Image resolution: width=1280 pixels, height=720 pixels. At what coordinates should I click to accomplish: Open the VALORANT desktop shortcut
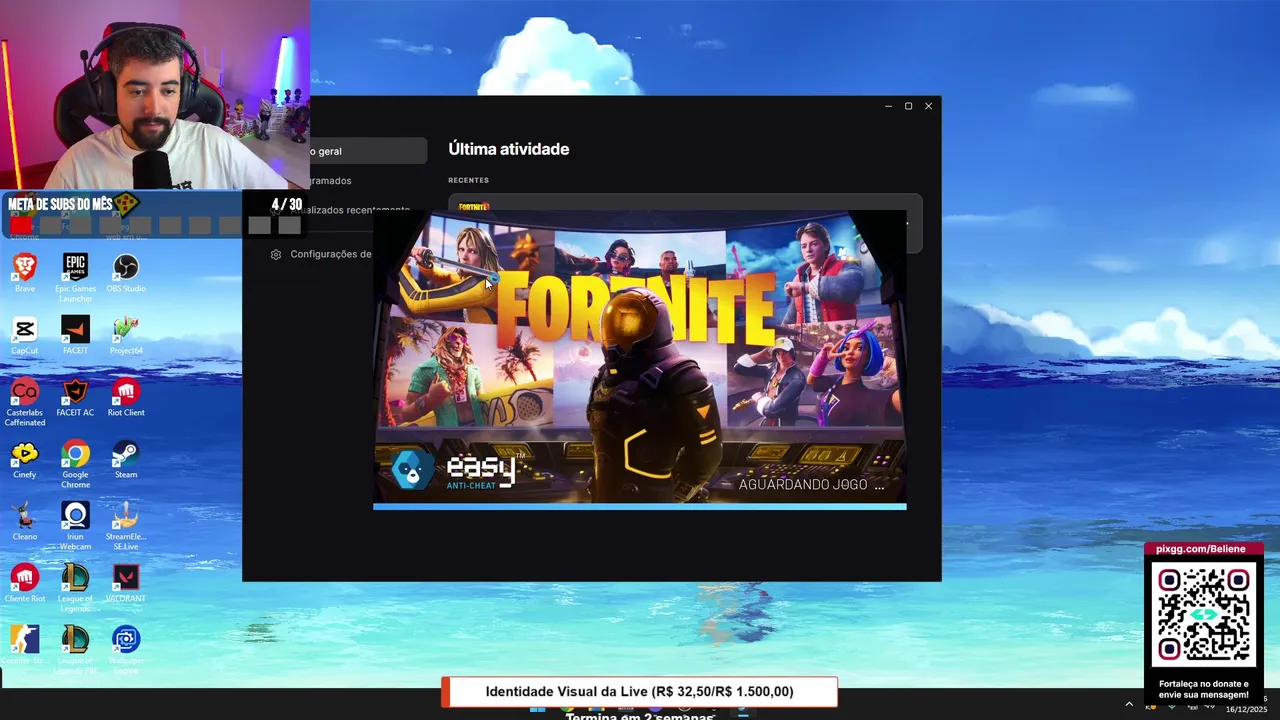click(x=126, y=583)
